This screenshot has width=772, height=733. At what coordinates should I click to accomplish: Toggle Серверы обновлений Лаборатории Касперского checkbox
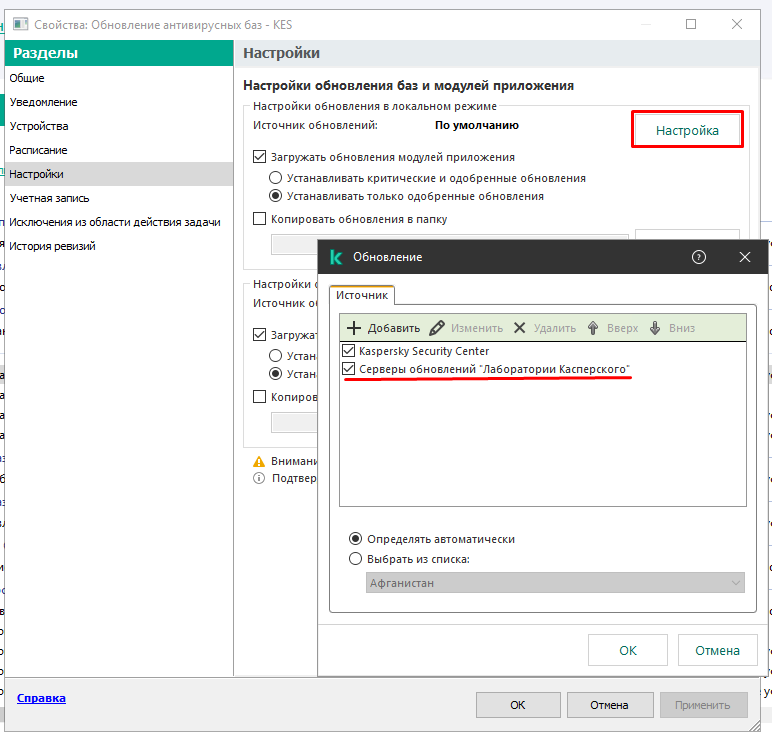click(349, 369)
